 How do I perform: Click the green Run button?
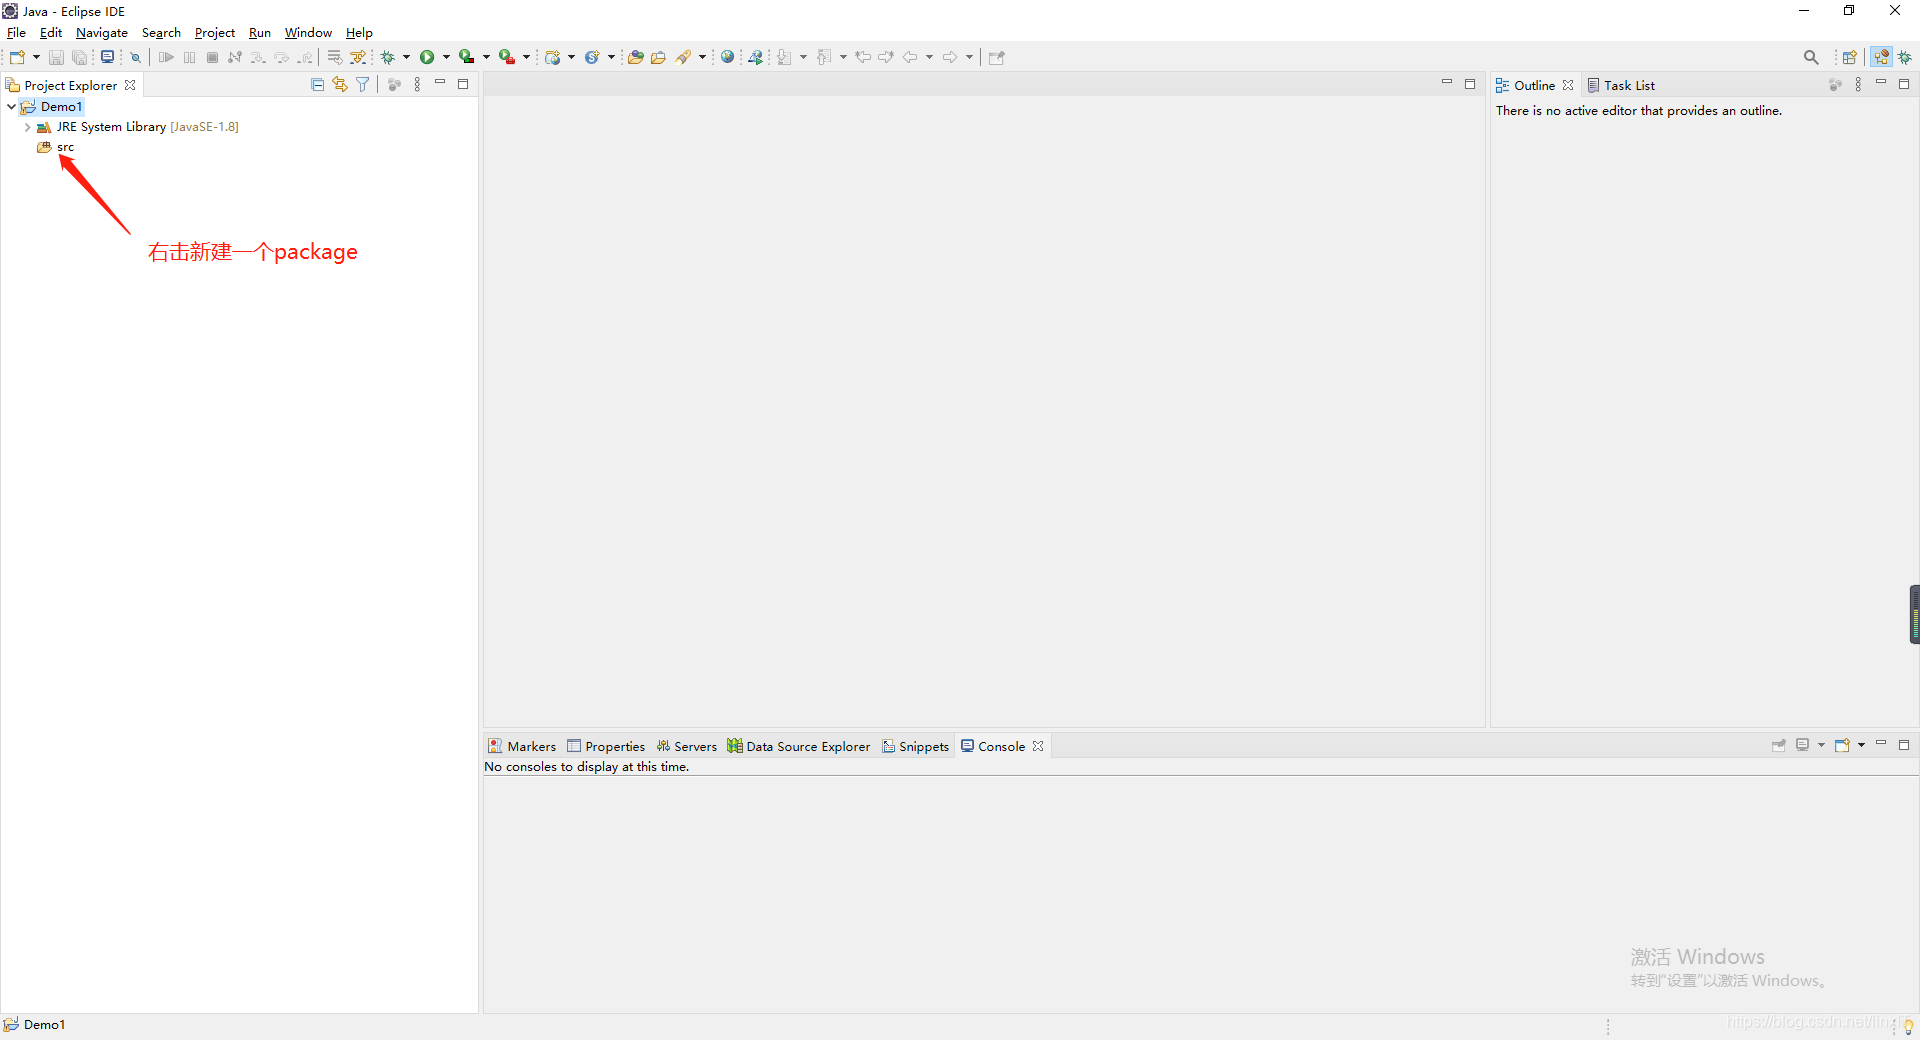click(427, 57)
